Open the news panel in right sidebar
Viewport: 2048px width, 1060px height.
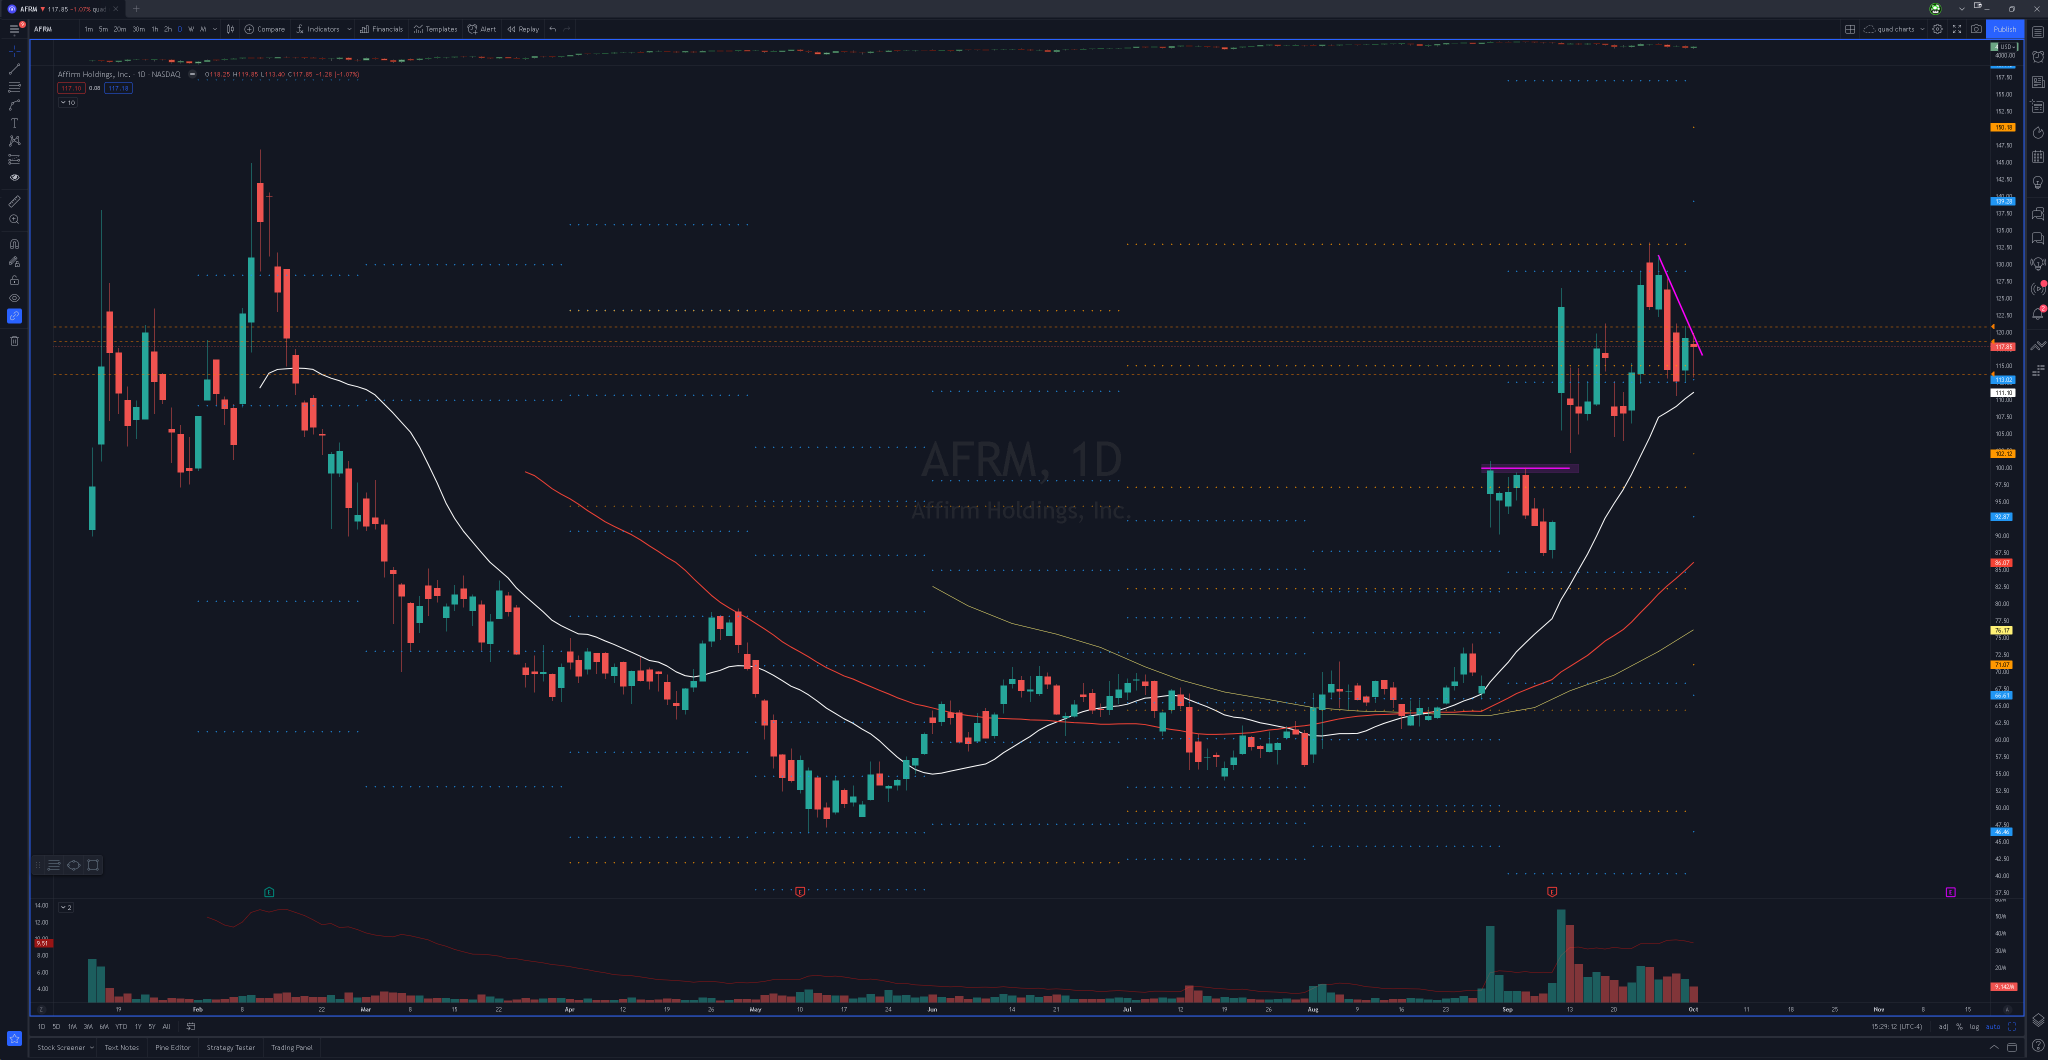click(2038, 82)
